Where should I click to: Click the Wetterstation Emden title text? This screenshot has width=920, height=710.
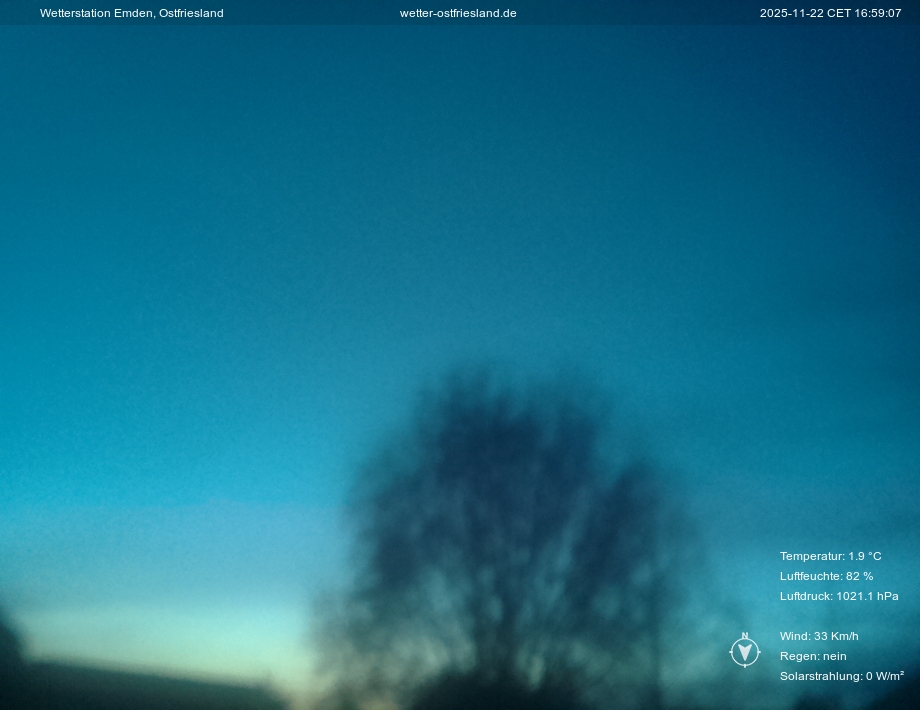tap(97, 13)
